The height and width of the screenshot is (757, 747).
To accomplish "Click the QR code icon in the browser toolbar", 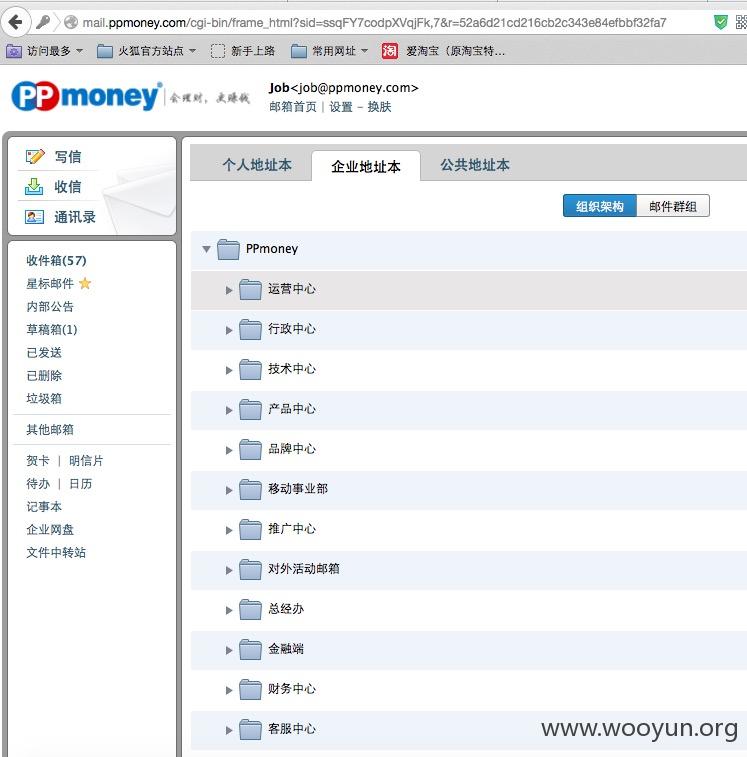I will 741,22.
